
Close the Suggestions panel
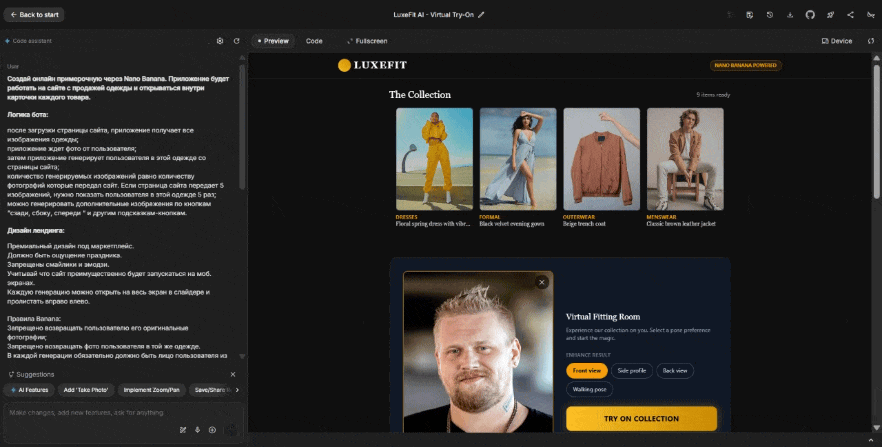coord(233,374)
